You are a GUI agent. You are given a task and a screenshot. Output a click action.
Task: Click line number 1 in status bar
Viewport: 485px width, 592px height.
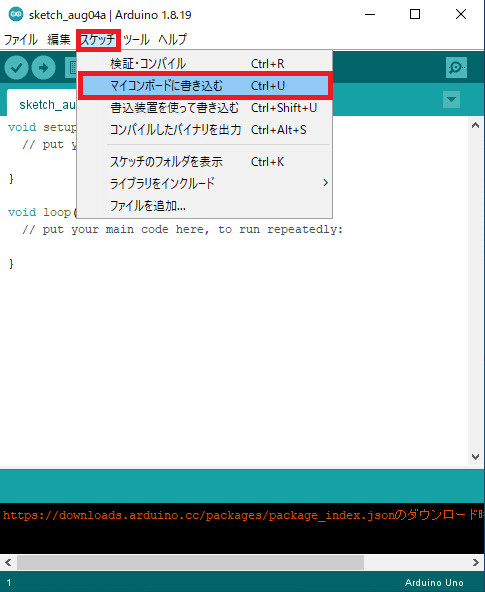coord(9,583)
